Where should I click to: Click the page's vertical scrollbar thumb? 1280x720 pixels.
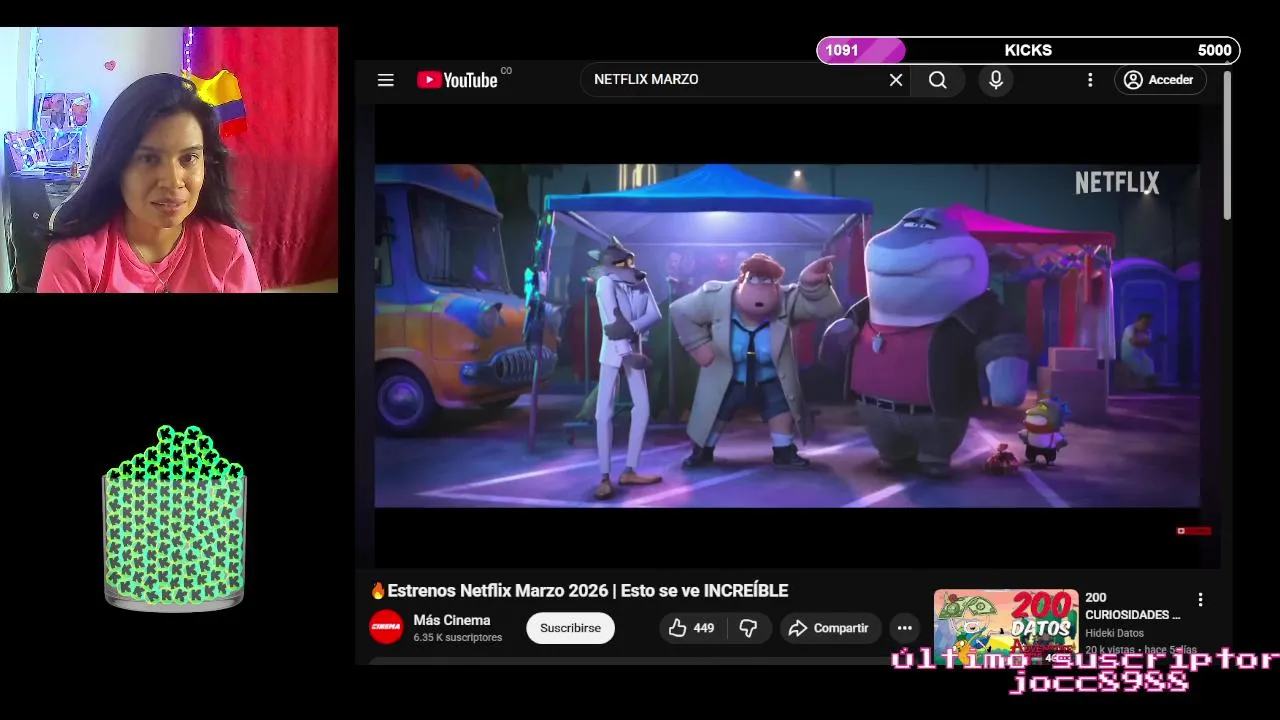[1227, 146]
